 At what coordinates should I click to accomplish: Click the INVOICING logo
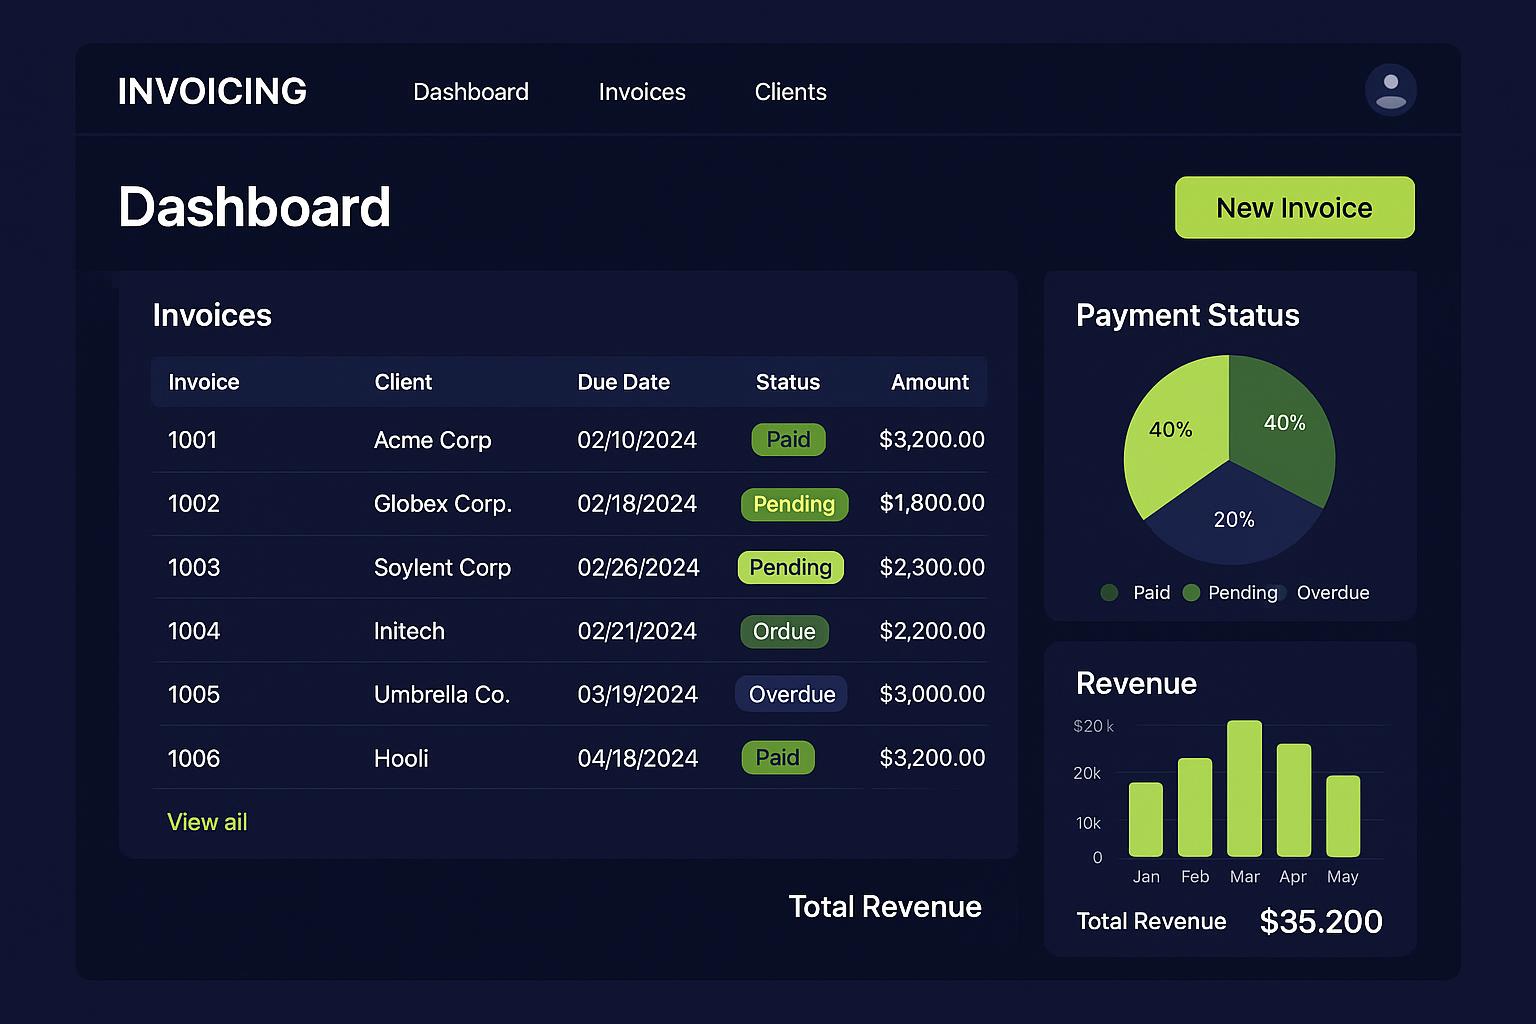tap(212, 91)
